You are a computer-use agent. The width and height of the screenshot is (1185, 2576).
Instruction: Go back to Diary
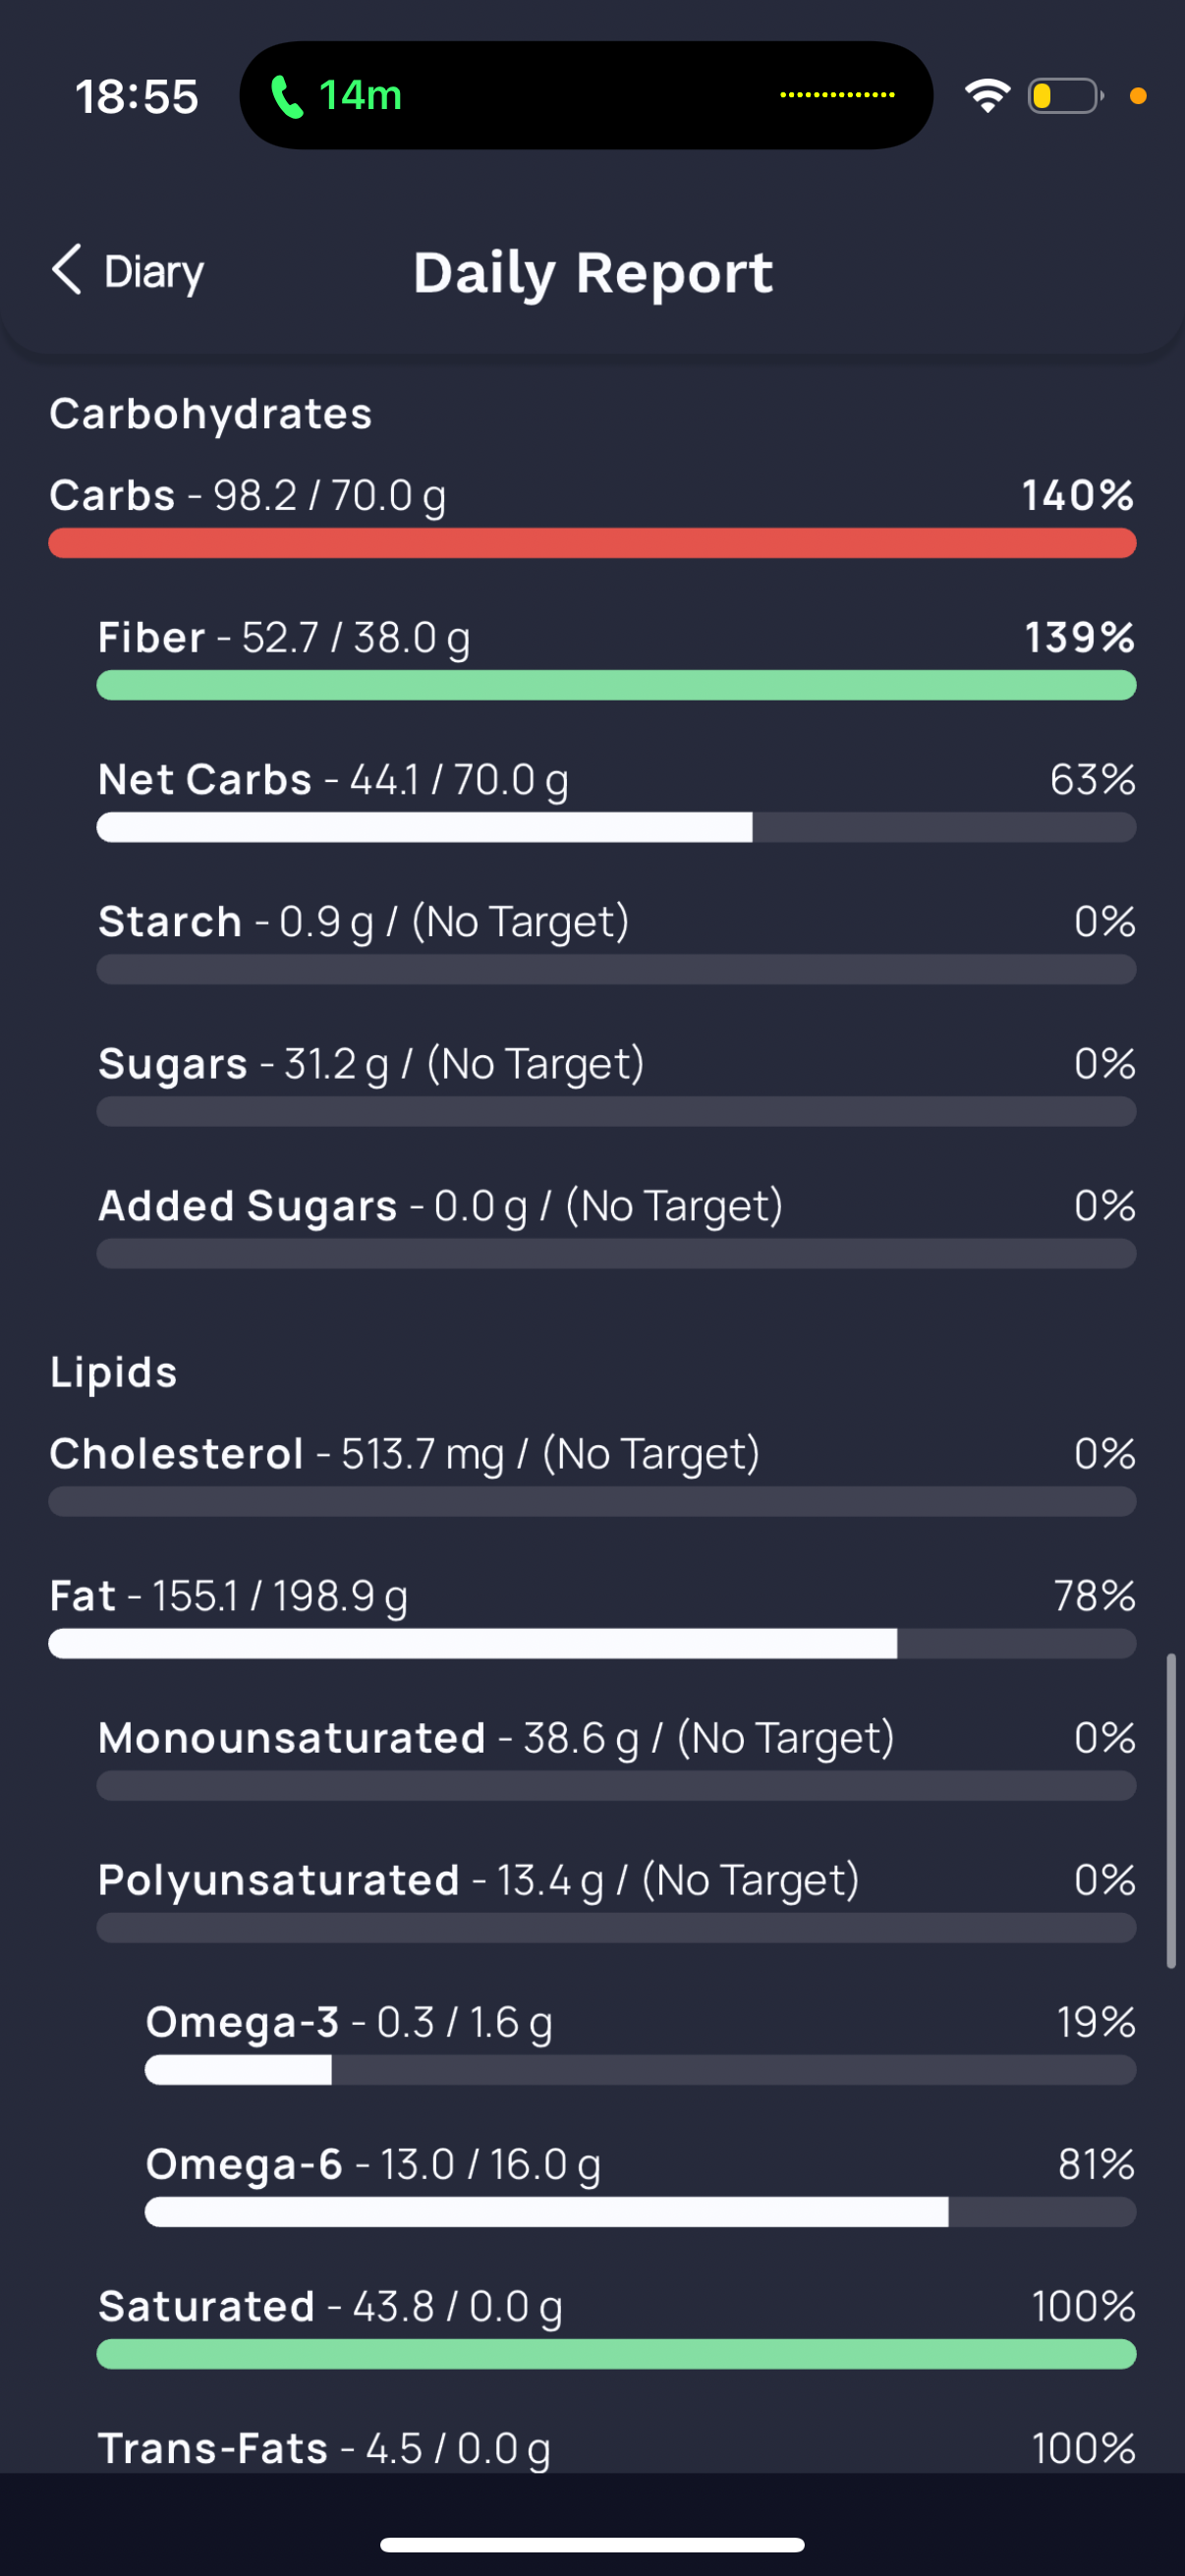[127, 271]
